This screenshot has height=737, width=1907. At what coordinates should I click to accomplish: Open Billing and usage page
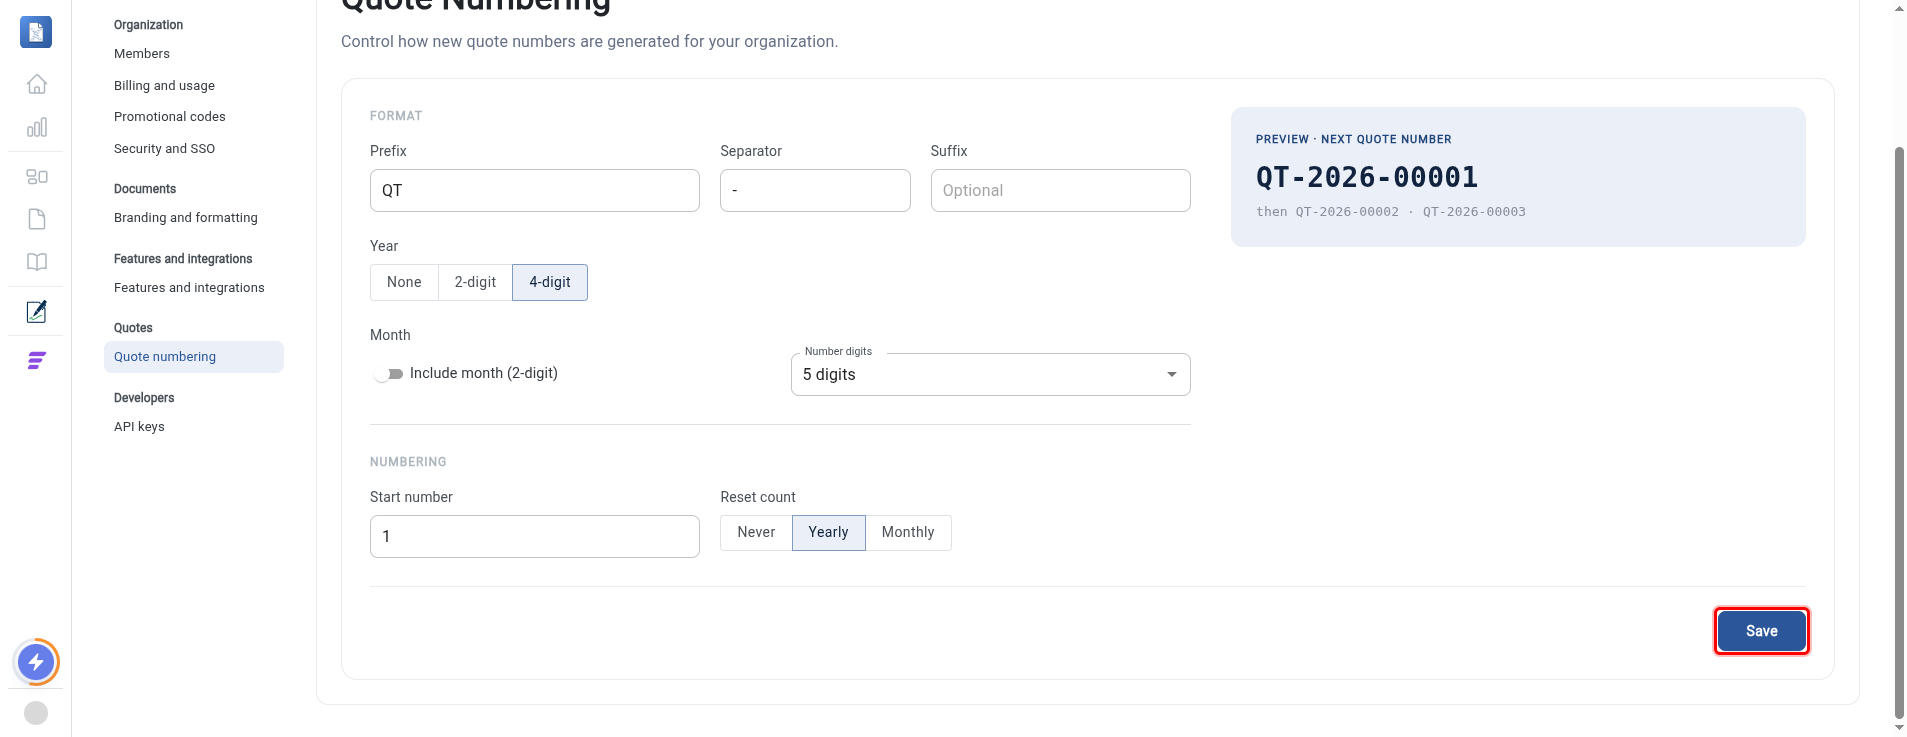coord(164,86)
